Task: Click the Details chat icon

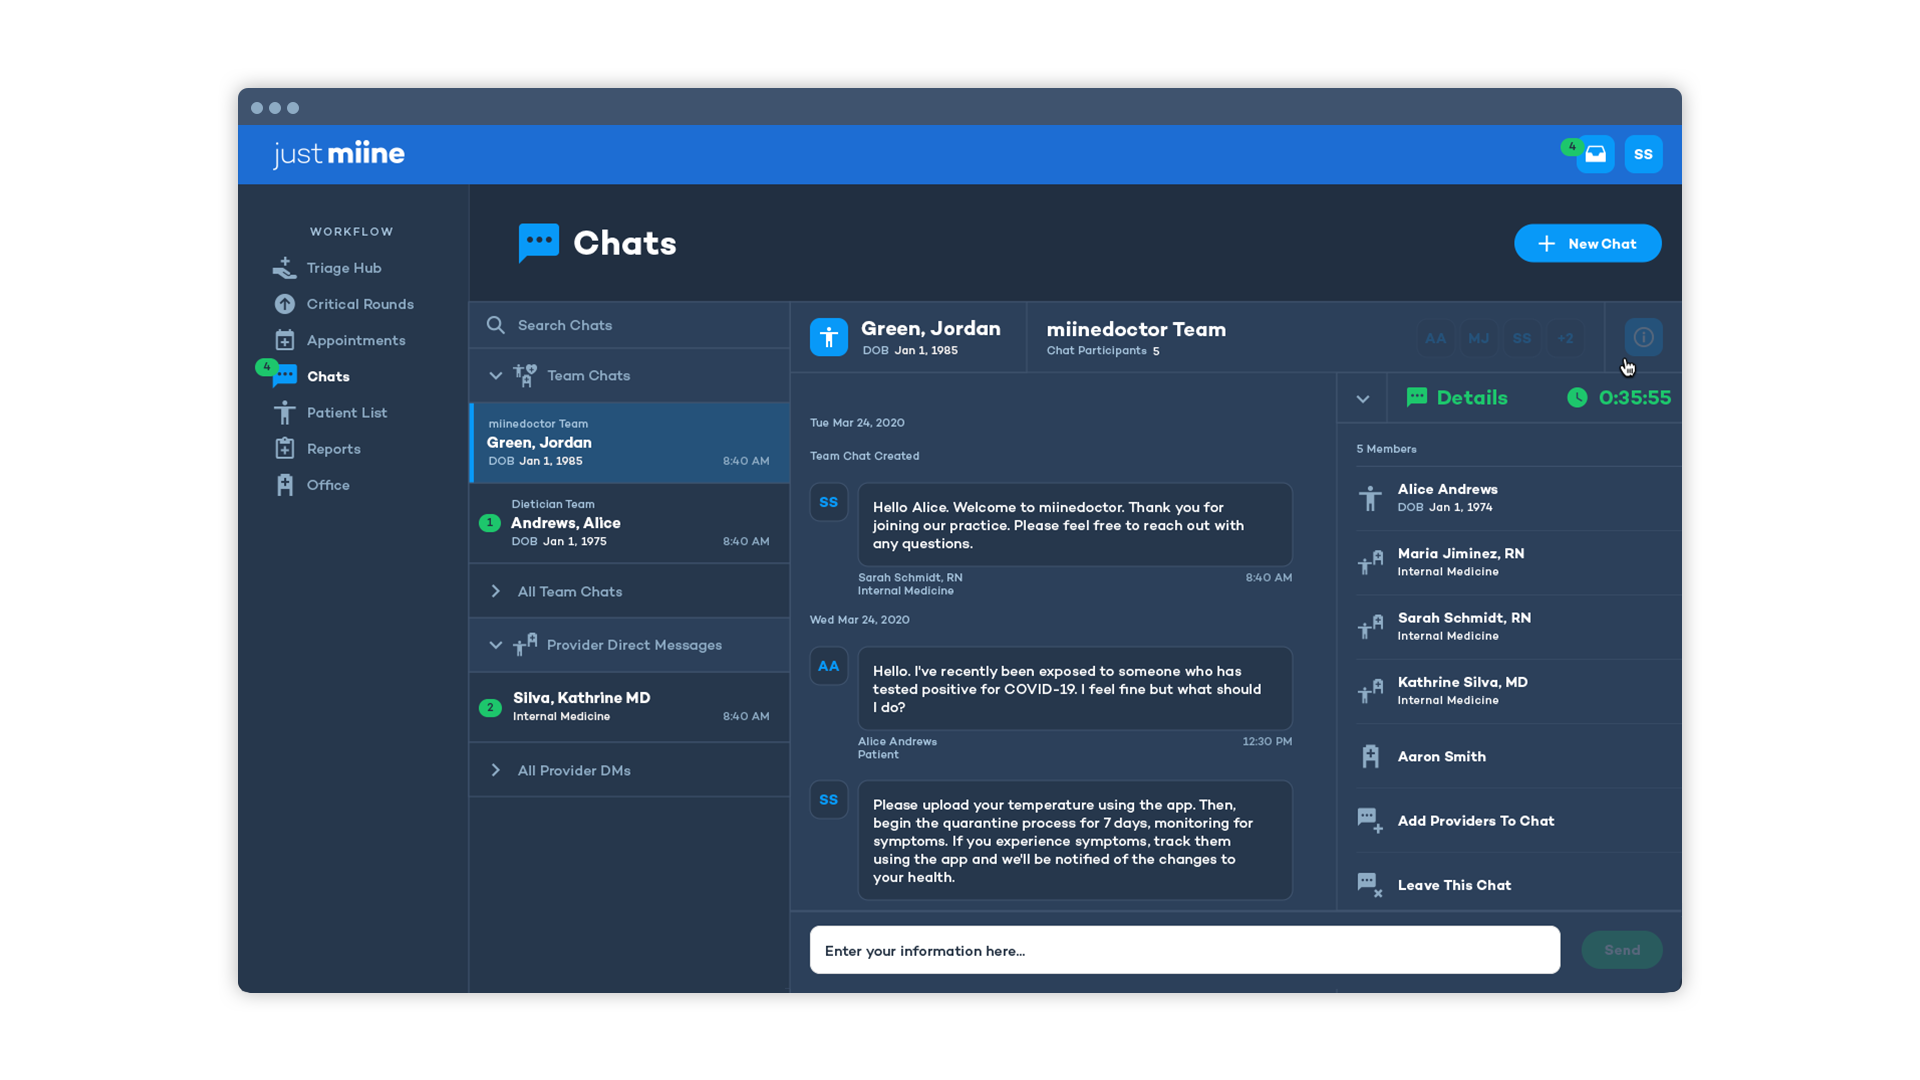Action: pyautogui.click(x=1417, y=397)
